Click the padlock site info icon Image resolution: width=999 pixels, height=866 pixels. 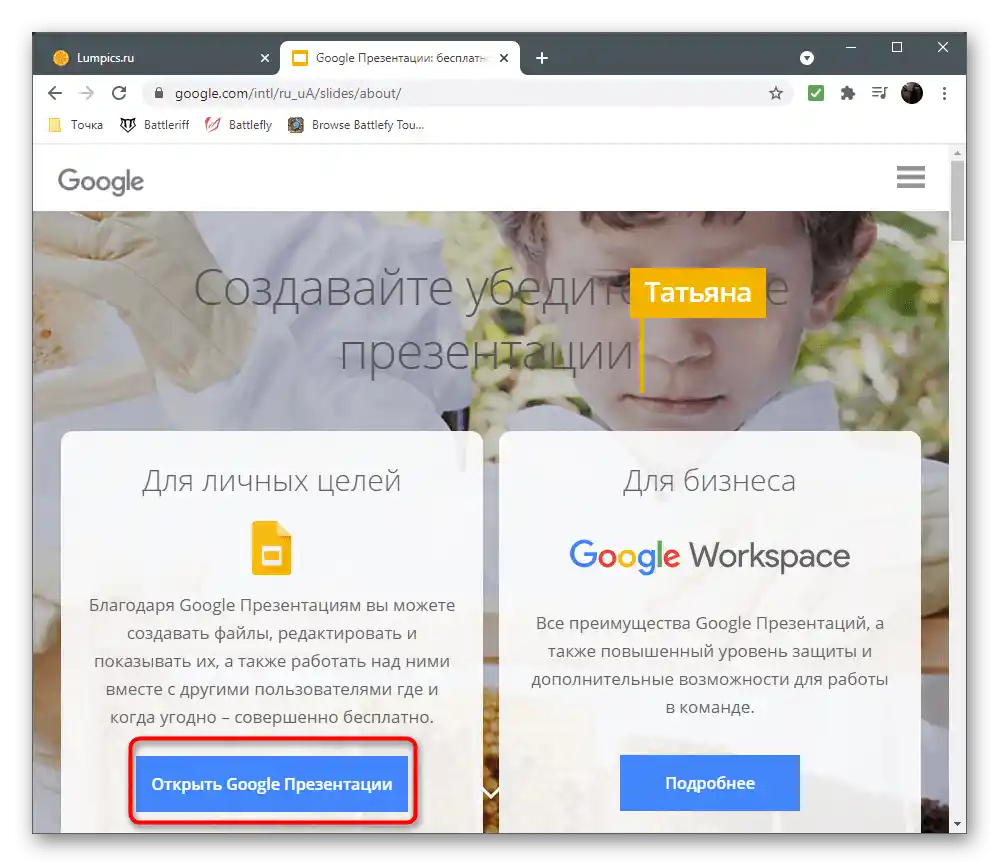click(159, 93)
